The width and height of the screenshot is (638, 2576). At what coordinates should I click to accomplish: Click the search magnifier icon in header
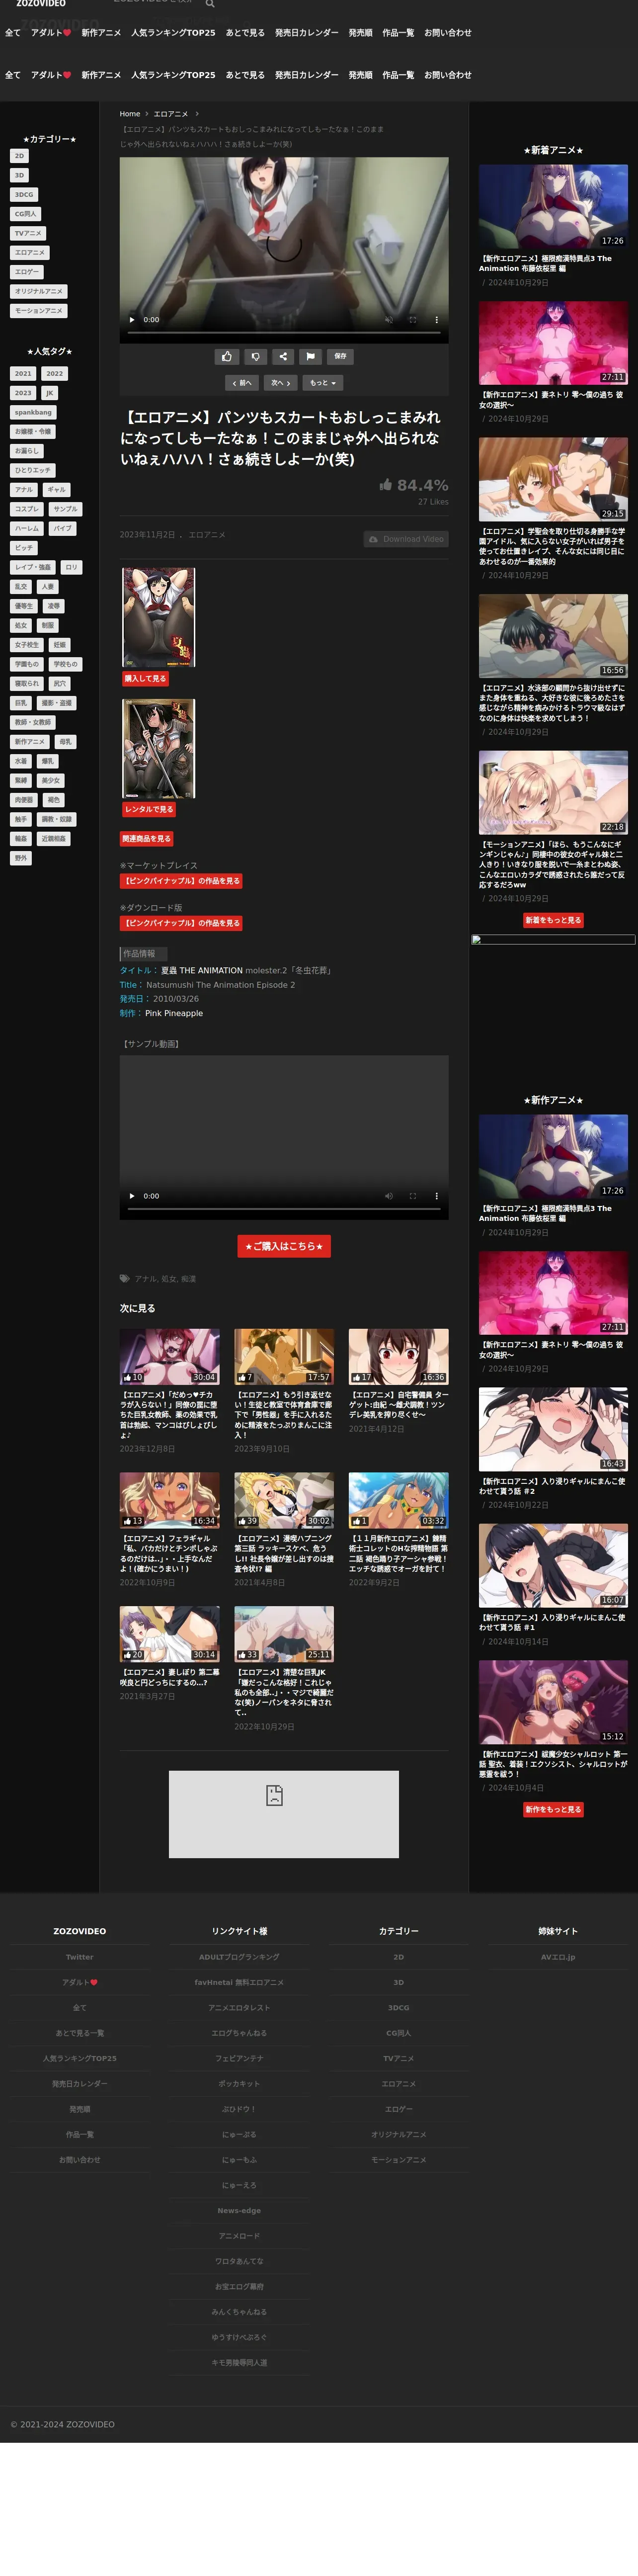(x=210, y=4)
